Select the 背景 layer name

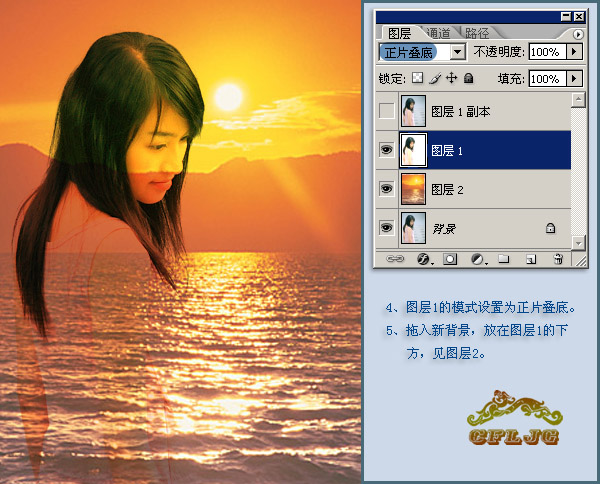pos(444,229)
